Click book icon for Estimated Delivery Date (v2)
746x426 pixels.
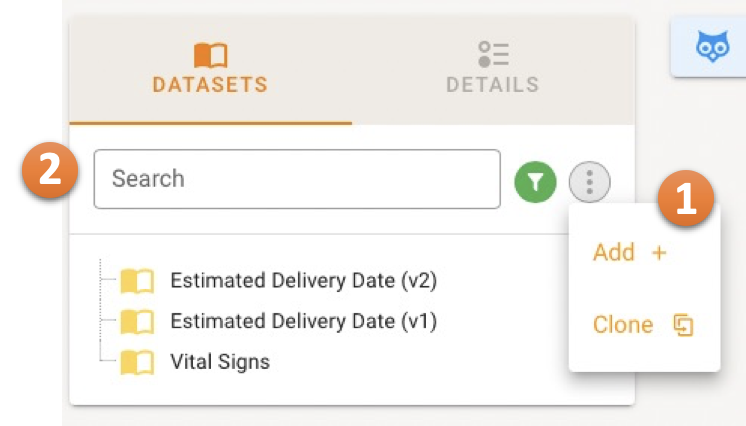click(x=137, y=281)
